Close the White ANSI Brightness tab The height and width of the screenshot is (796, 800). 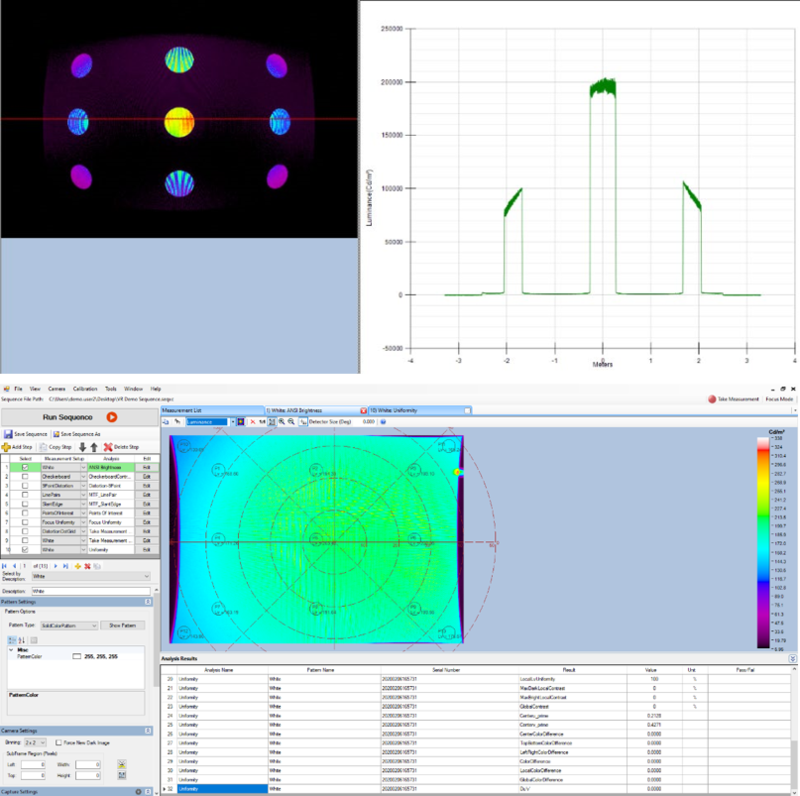(x=363, y=410)
